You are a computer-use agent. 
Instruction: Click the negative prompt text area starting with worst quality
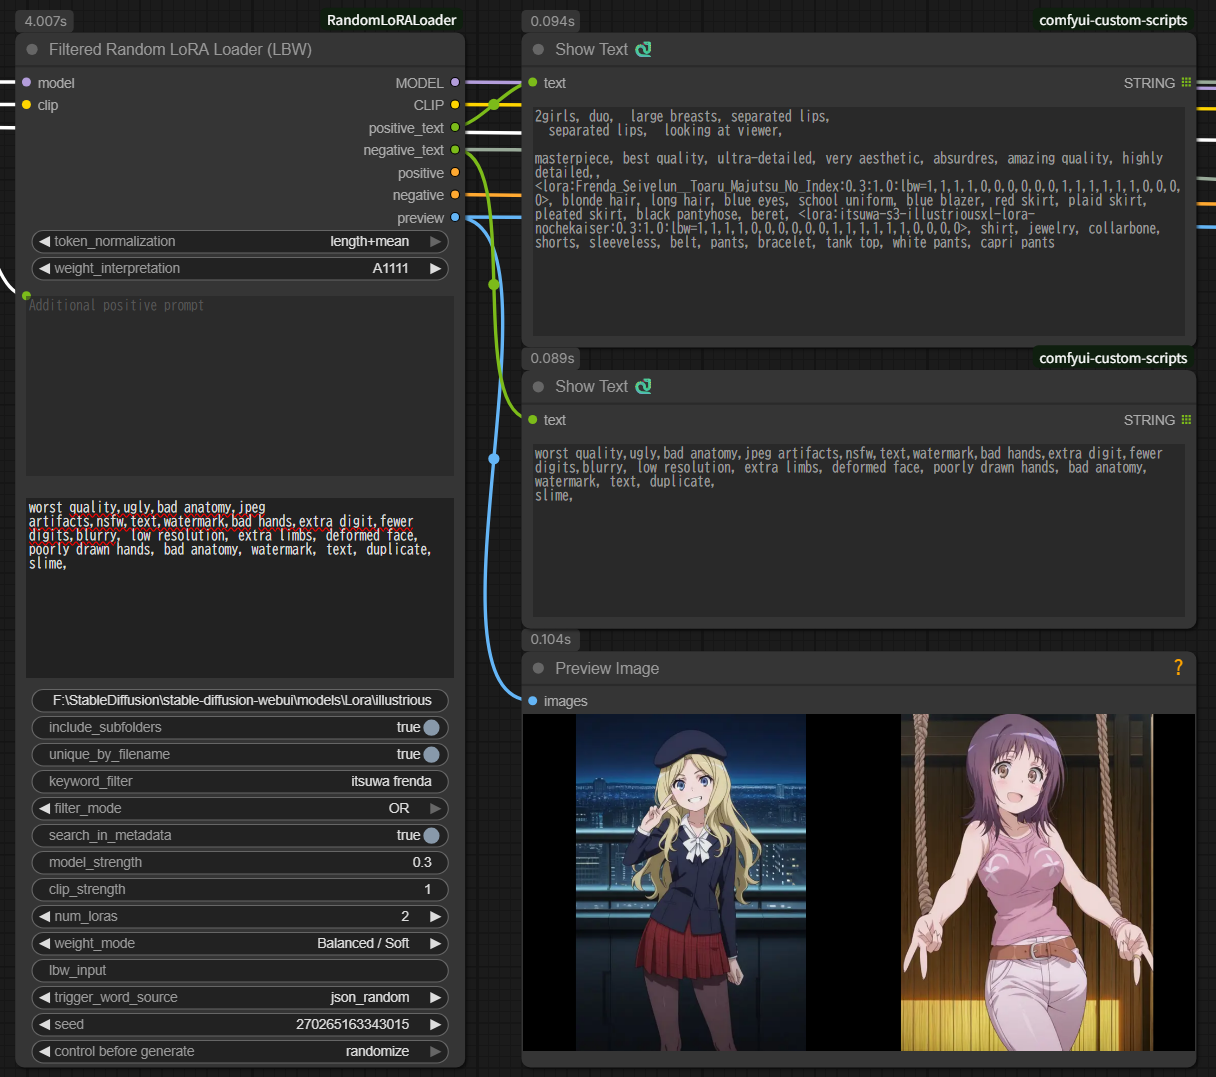tap(240, 588)
